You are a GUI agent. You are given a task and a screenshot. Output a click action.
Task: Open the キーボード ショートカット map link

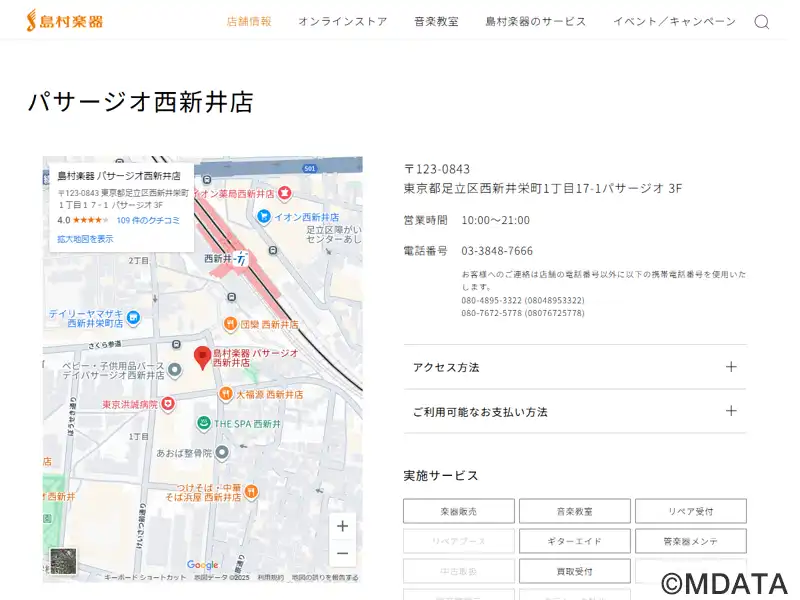(x=145, y=577)
